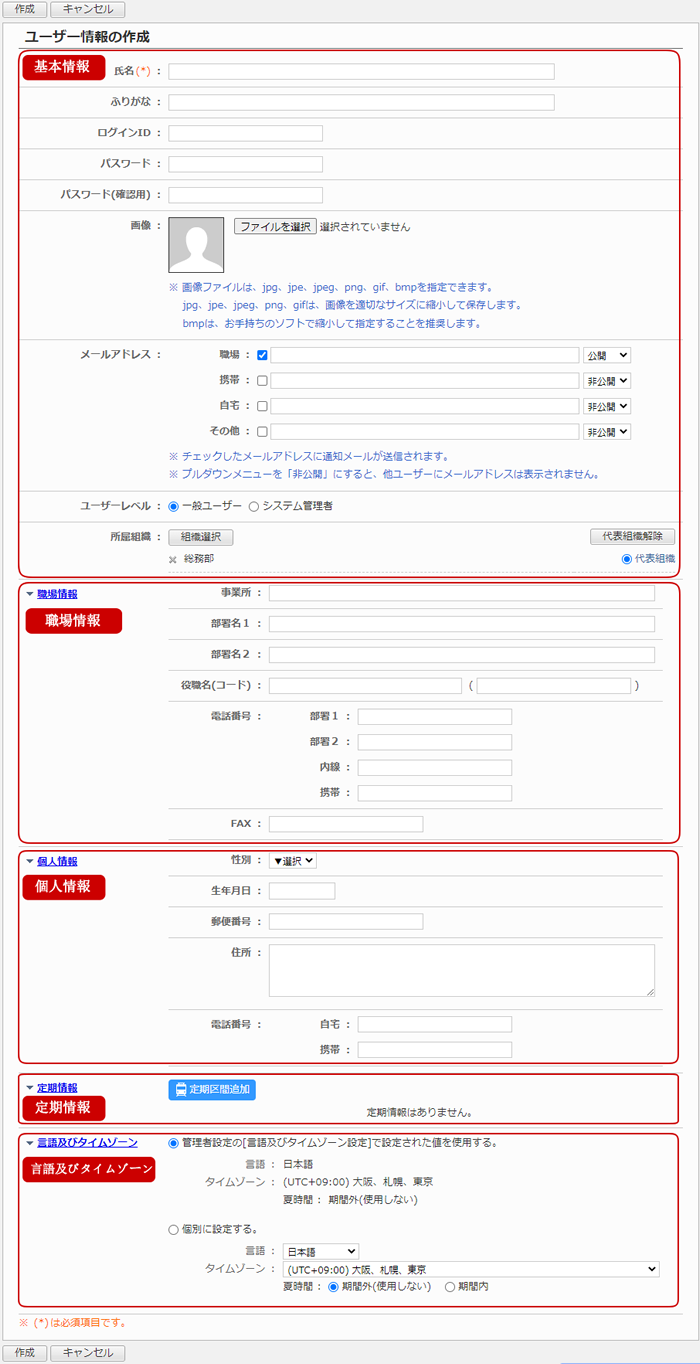Click the top キャンセル button
Image resolution: width=700 pixels, height=1364 pixels.
pos(88,9)
